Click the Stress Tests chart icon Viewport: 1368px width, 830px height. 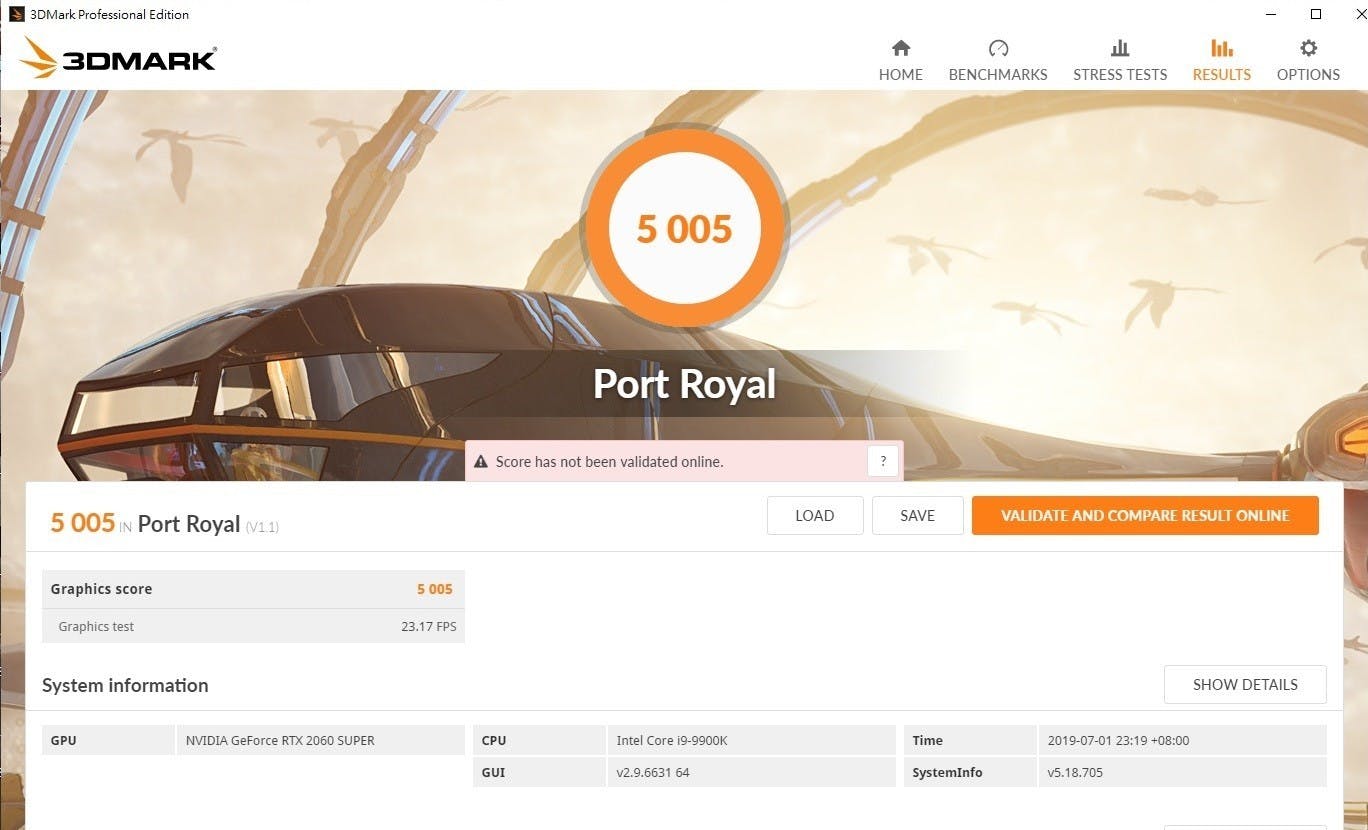[x=1120, y=48]
